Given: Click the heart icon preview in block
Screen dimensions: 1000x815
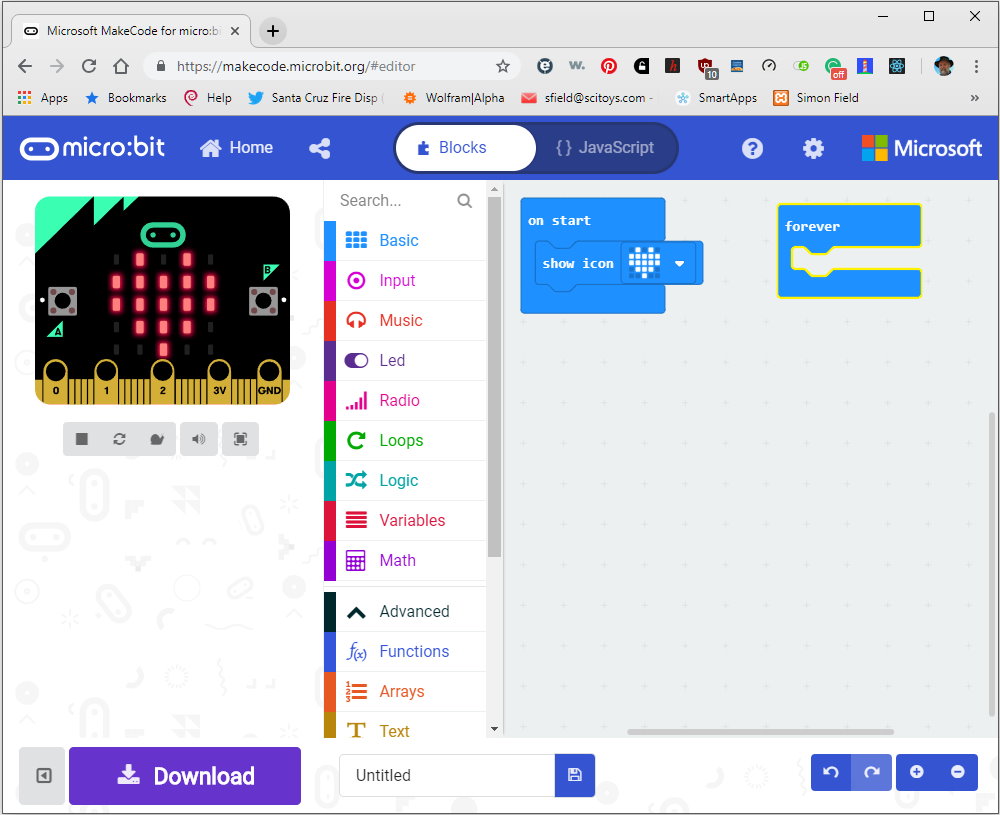Looking at the screenshot, I should point(644,263).
